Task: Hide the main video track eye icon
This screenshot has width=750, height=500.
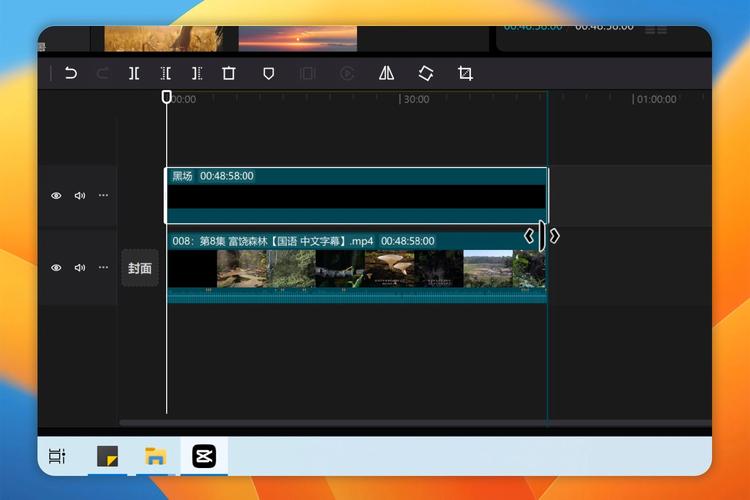Action: tap(56, 267)
